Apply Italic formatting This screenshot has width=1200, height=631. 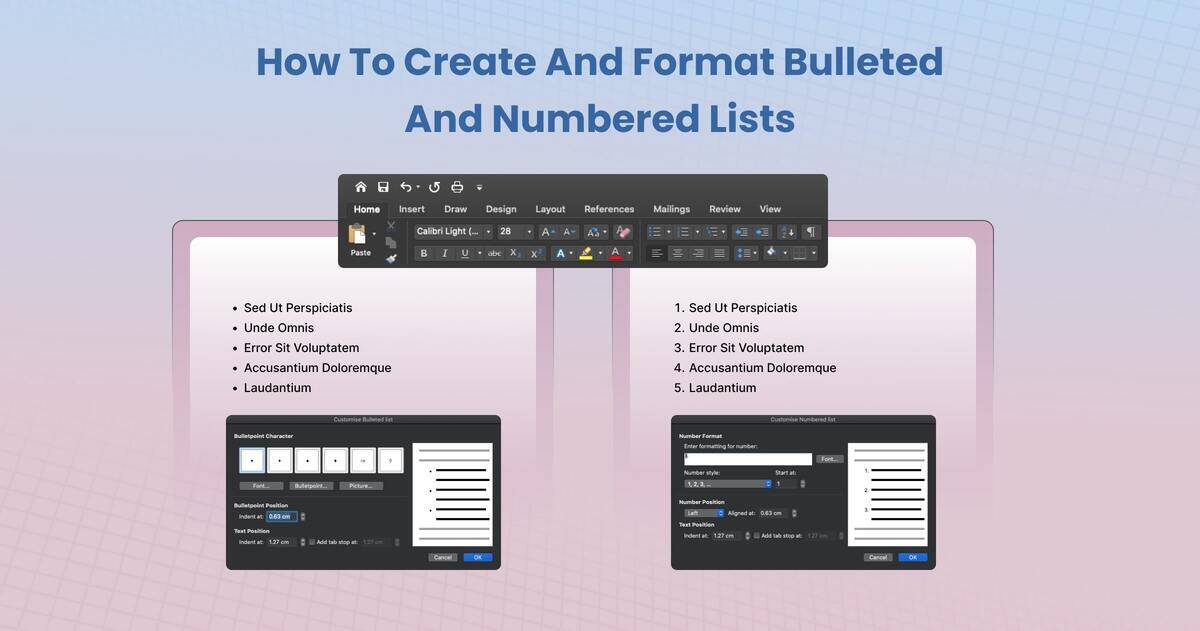click(x=445, y=252)
